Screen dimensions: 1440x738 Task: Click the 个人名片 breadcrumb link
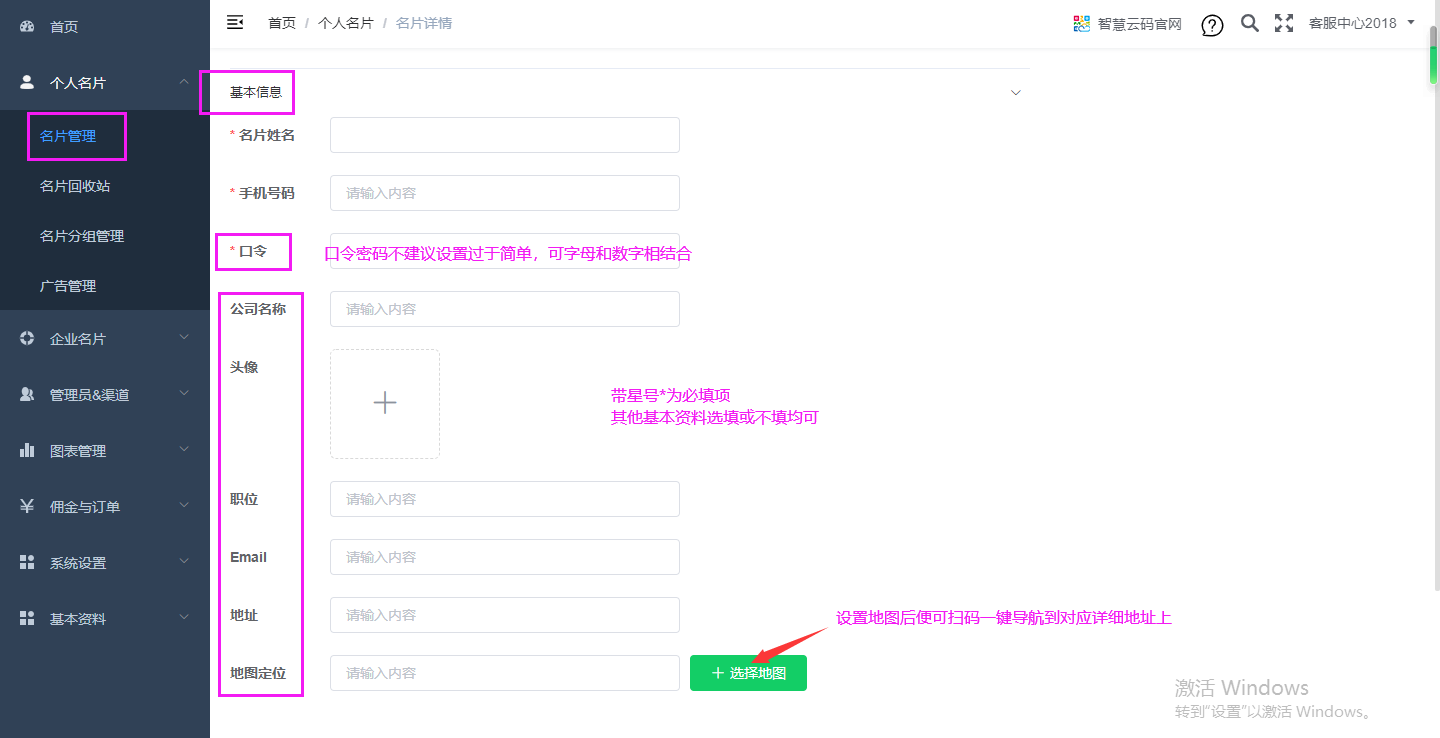click(x=345, y=23)
